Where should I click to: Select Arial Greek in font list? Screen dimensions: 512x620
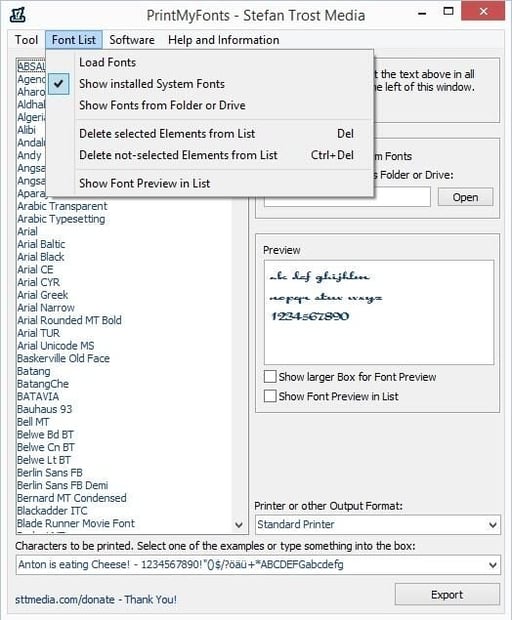[x=43, y=295]
